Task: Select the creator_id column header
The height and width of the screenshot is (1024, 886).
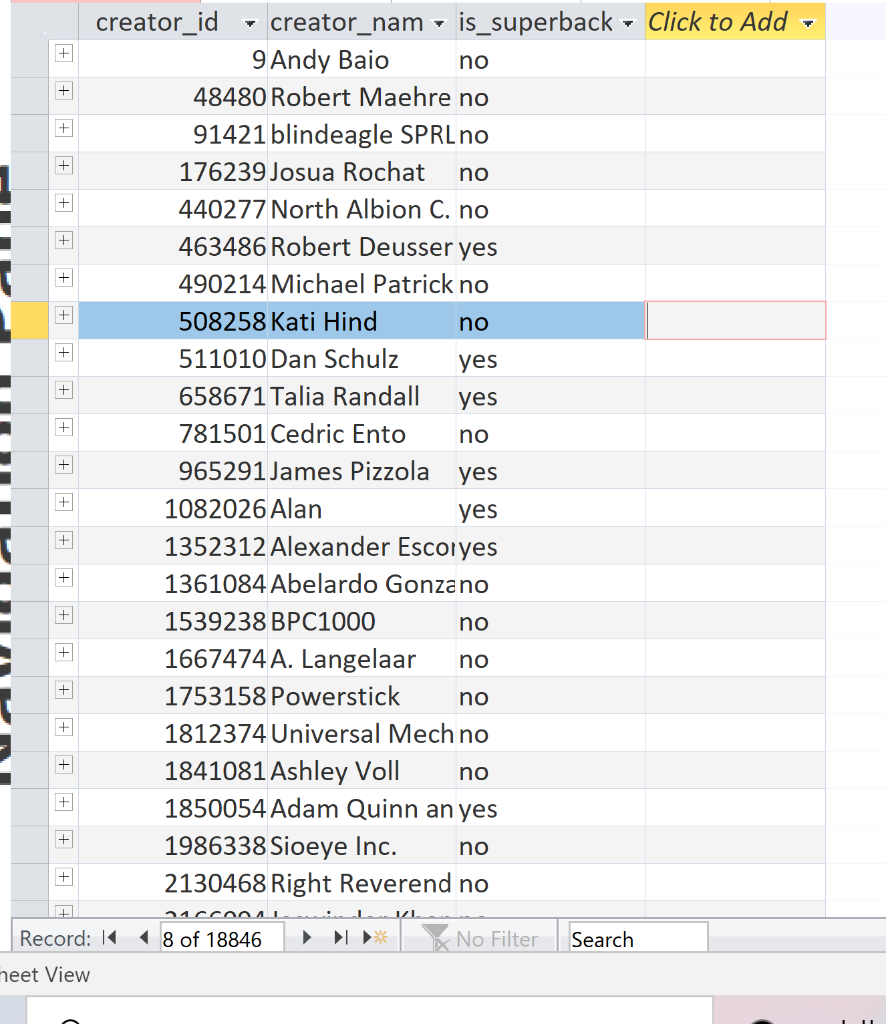Action: [157, 22]
